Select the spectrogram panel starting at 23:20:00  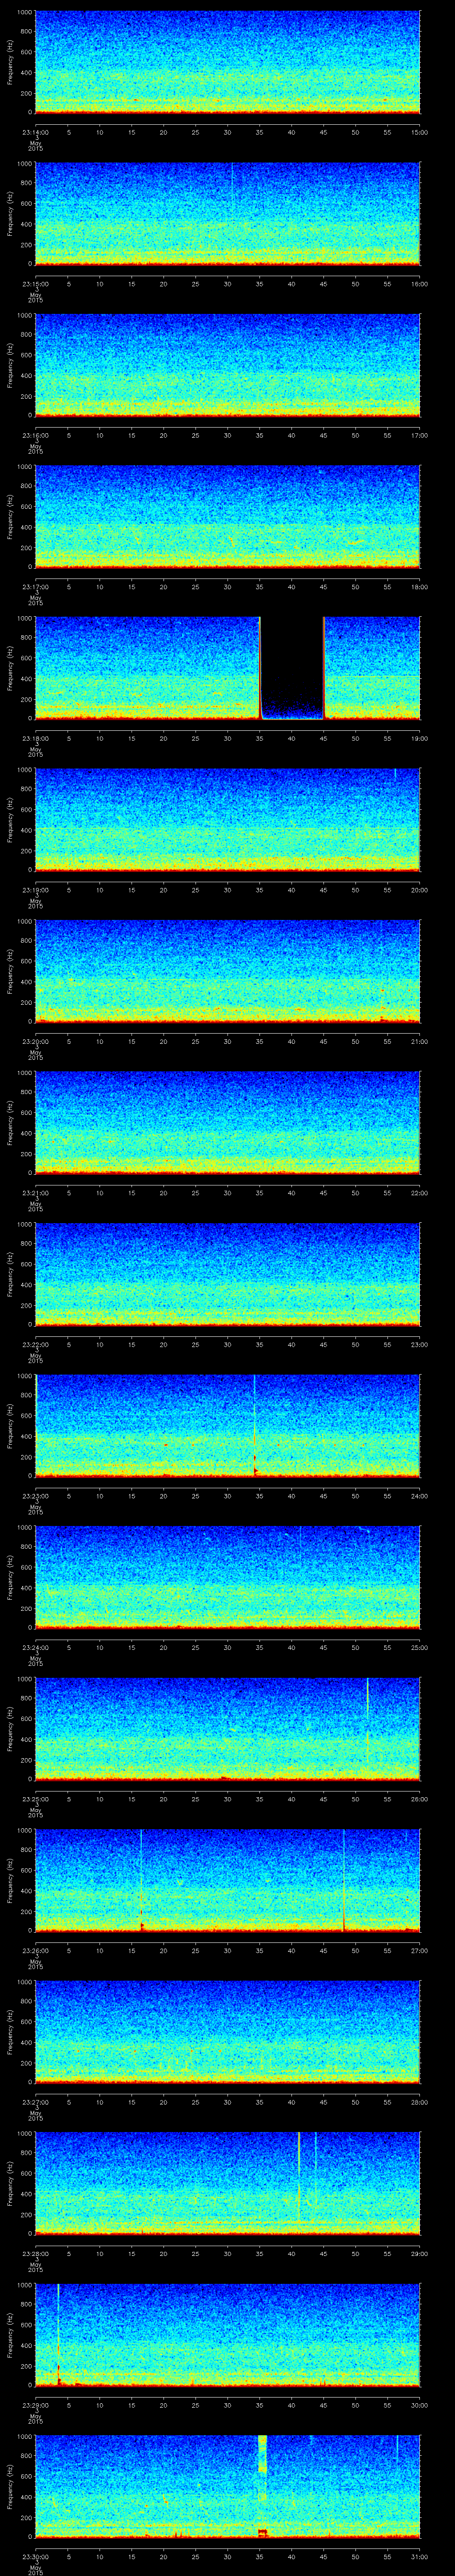pyautogui.click(x=227, y=971)
